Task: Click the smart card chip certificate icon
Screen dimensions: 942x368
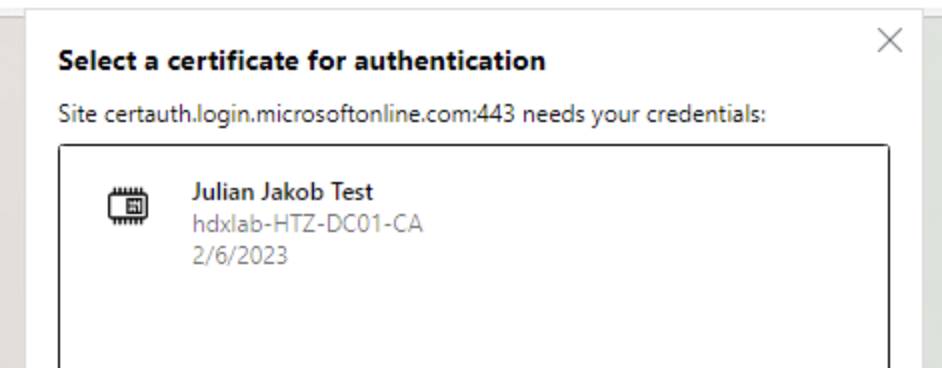Action: pos(128,207)
